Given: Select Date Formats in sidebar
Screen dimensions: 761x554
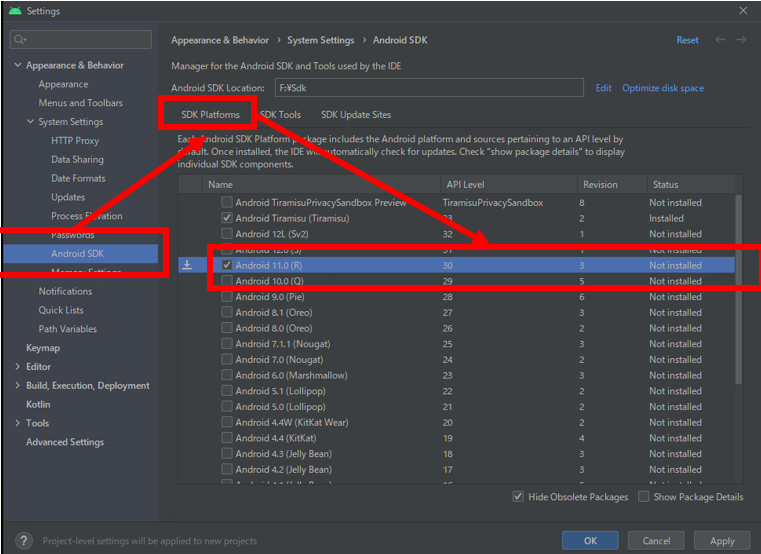Looking at the screenshot, I should click(78, 178).
